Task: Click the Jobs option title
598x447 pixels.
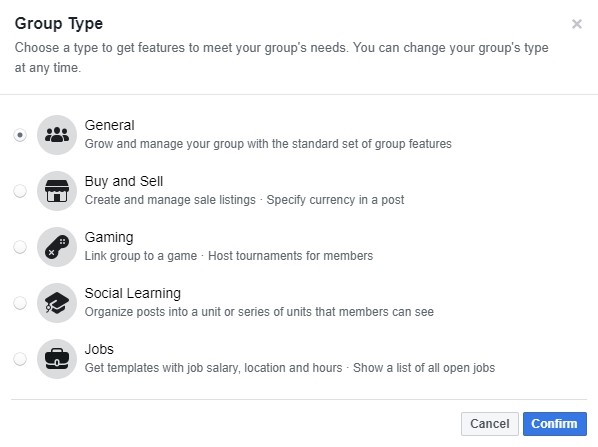Action: tap(99, 349)
